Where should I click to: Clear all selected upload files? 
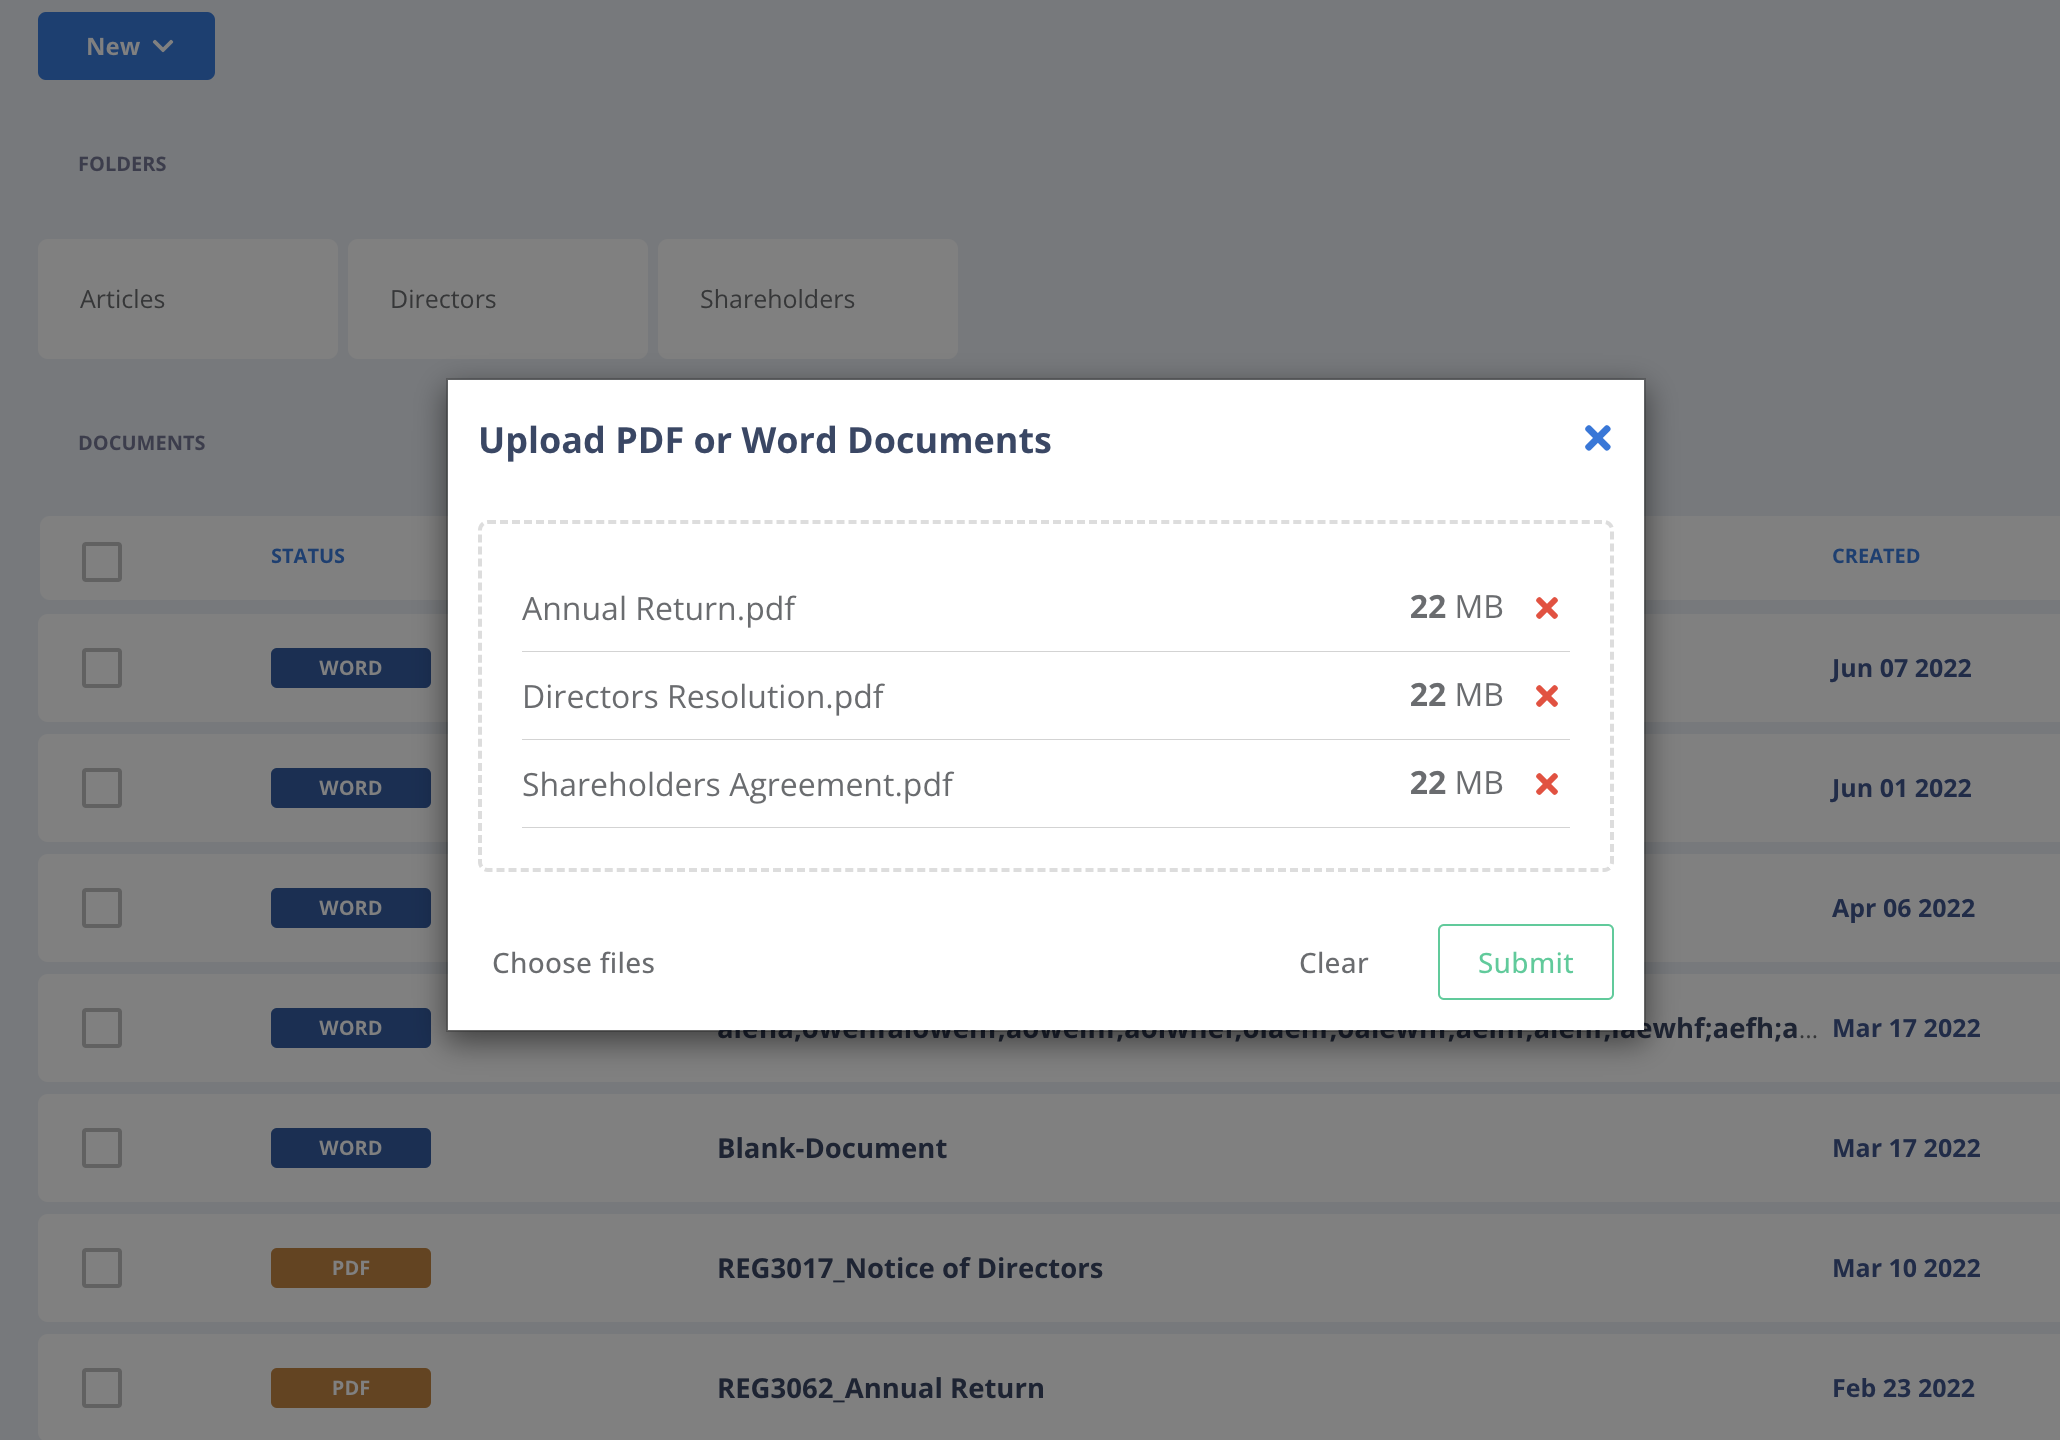[x=1333, y=963]
